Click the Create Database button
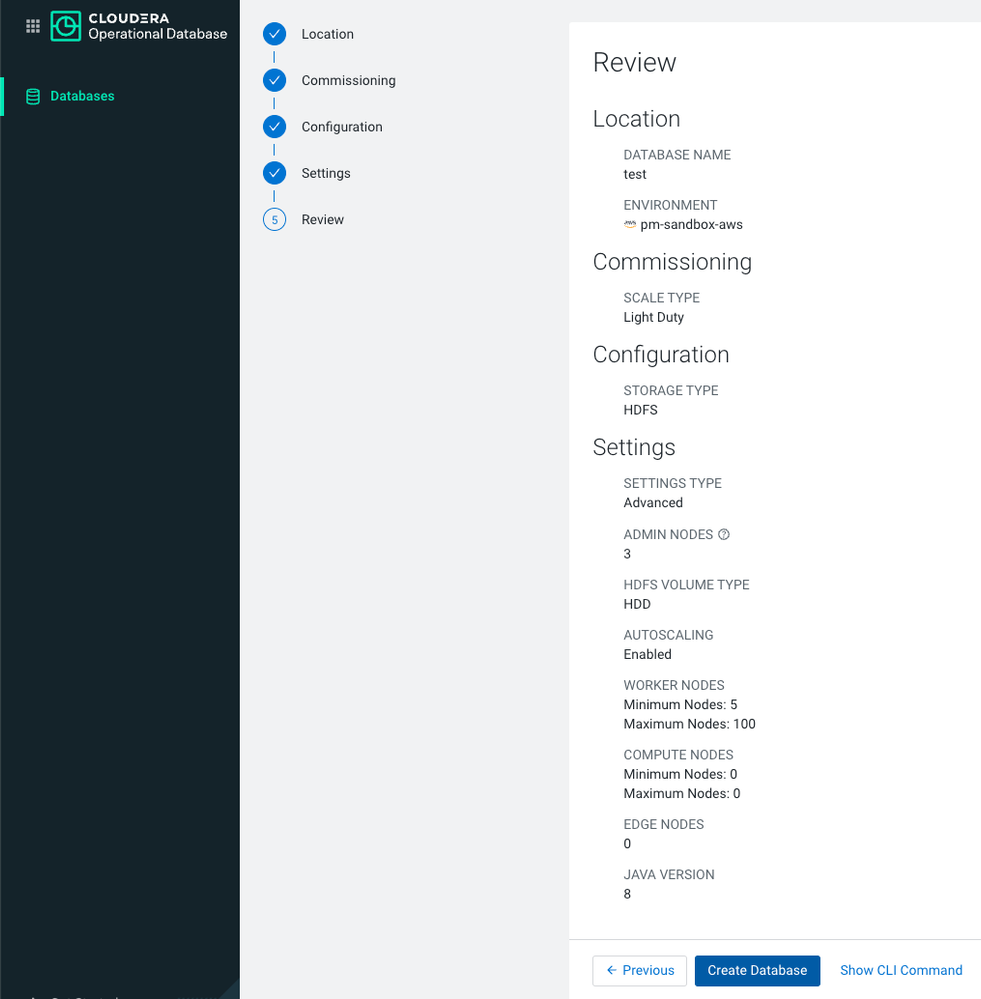This screenshot has height=999, width=981. [757, 970]
